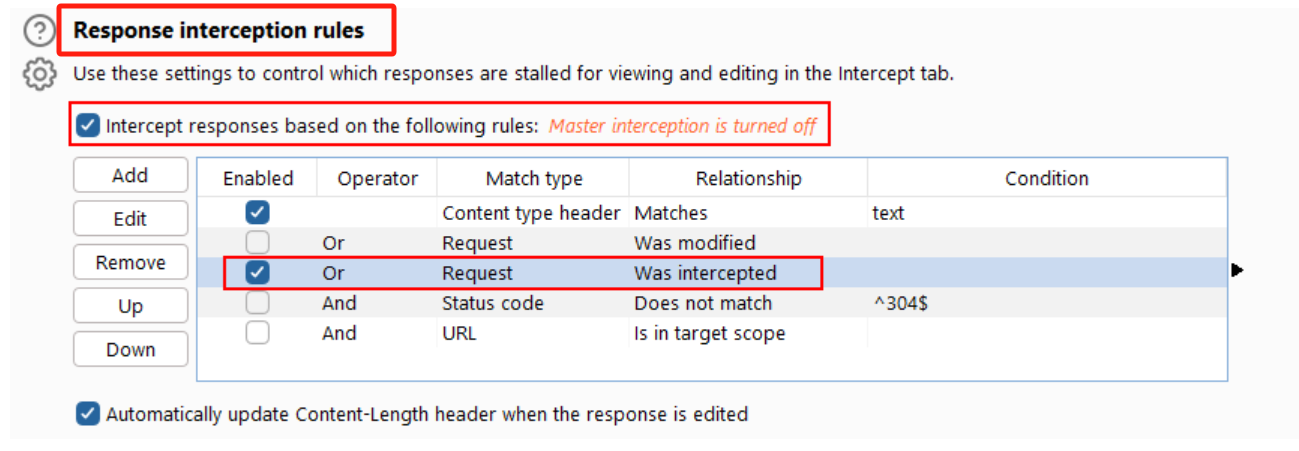Enable the URL in target scope rule
Screen dimensions: 1299x451
click(x=257, y=333)
